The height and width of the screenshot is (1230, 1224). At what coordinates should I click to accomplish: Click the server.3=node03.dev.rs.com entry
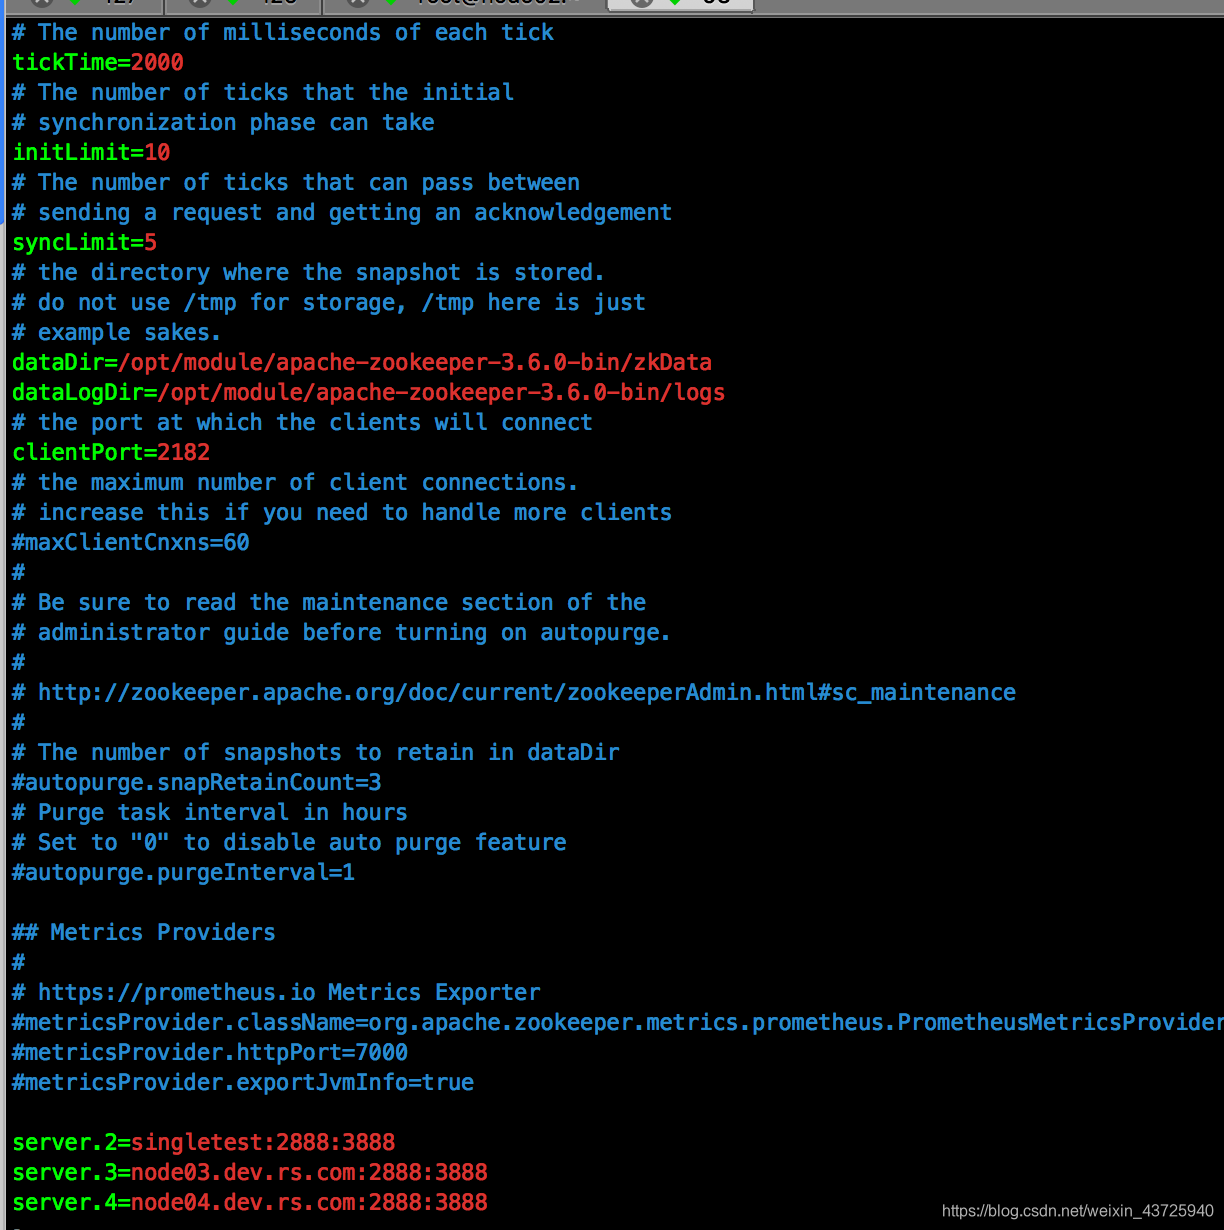pos(250,1172)
